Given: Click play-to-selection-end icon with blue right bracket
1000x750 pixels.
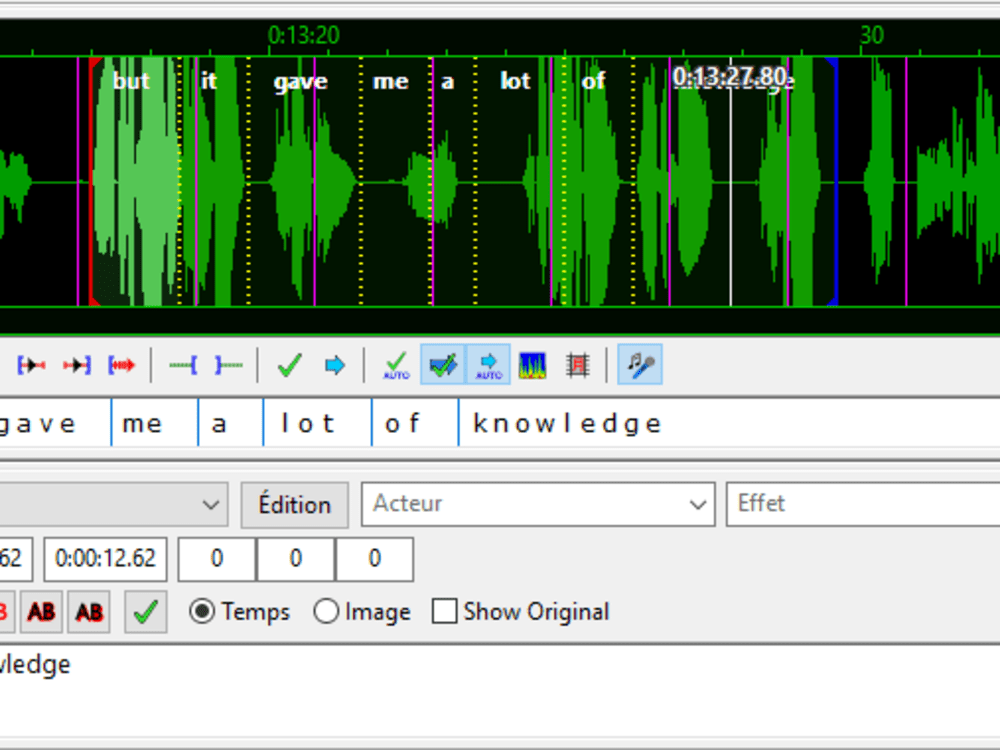Looking at the screenshot, I should click(77, 365).
